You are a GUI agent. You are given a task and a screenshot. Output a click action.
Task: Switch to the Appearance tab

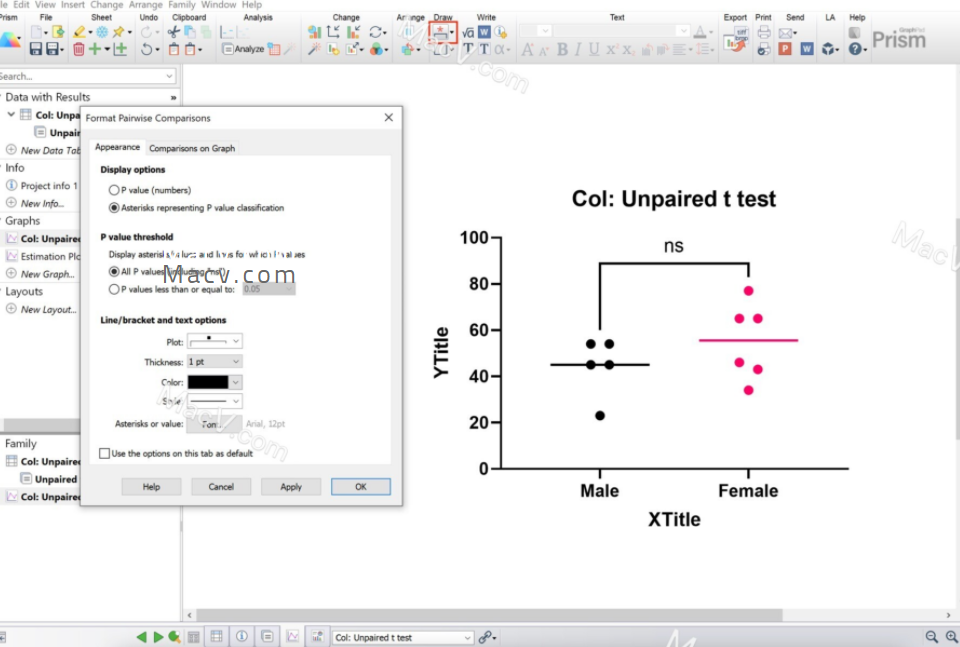[x=117, y=148]
